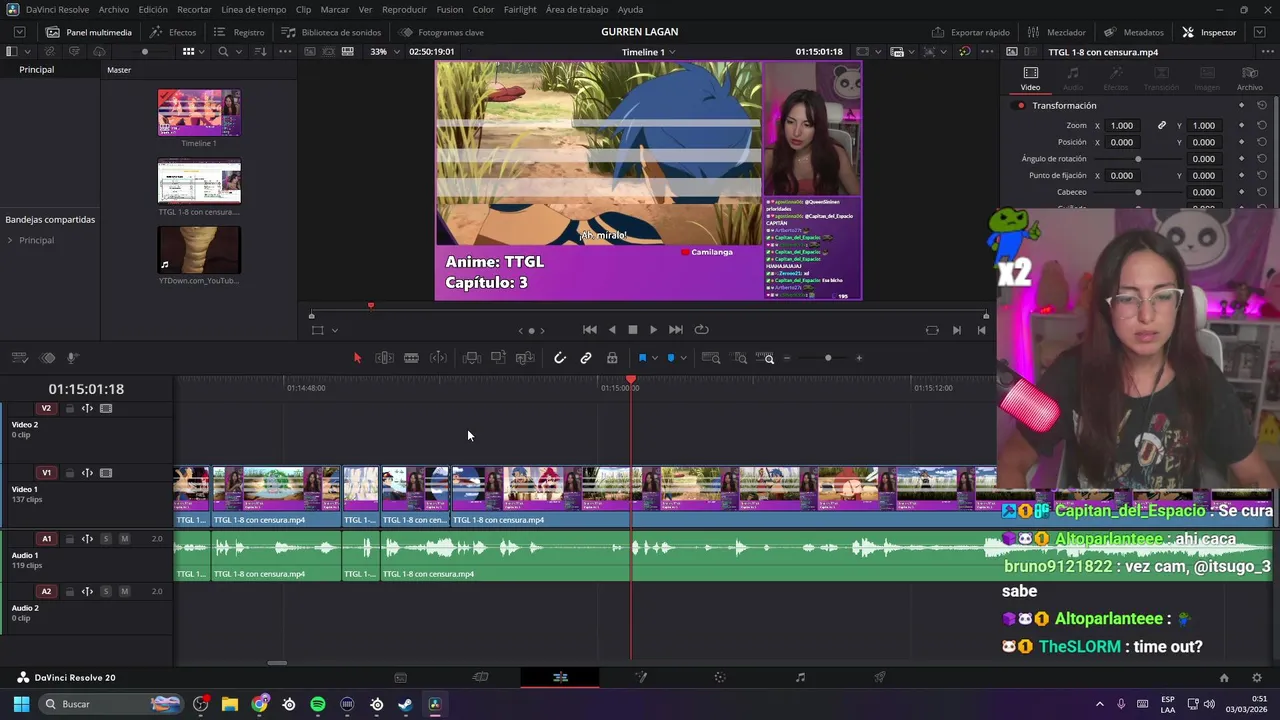Open the Edición menu
Screen dimensions: 1280x720
pyautogui.click(x=153, y=9)
